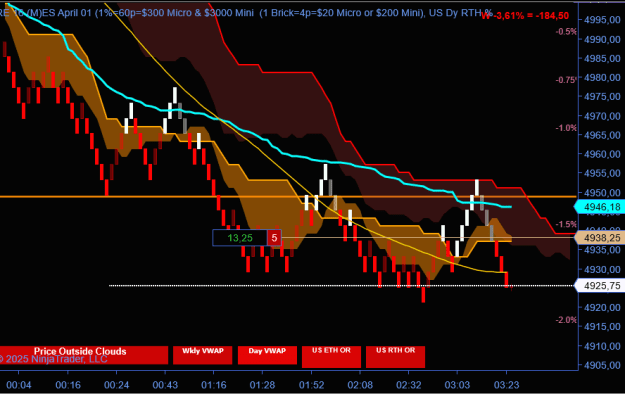Click the 4980,00 price axis label

(602, 78)
